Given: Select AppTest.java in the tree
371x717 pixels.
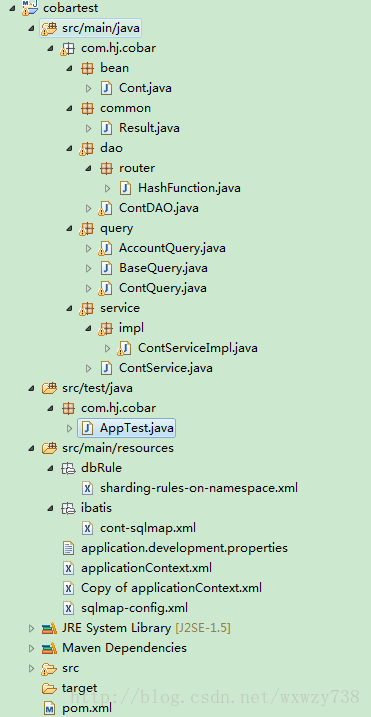Looking at the screenshot, I should click(127, 428).
